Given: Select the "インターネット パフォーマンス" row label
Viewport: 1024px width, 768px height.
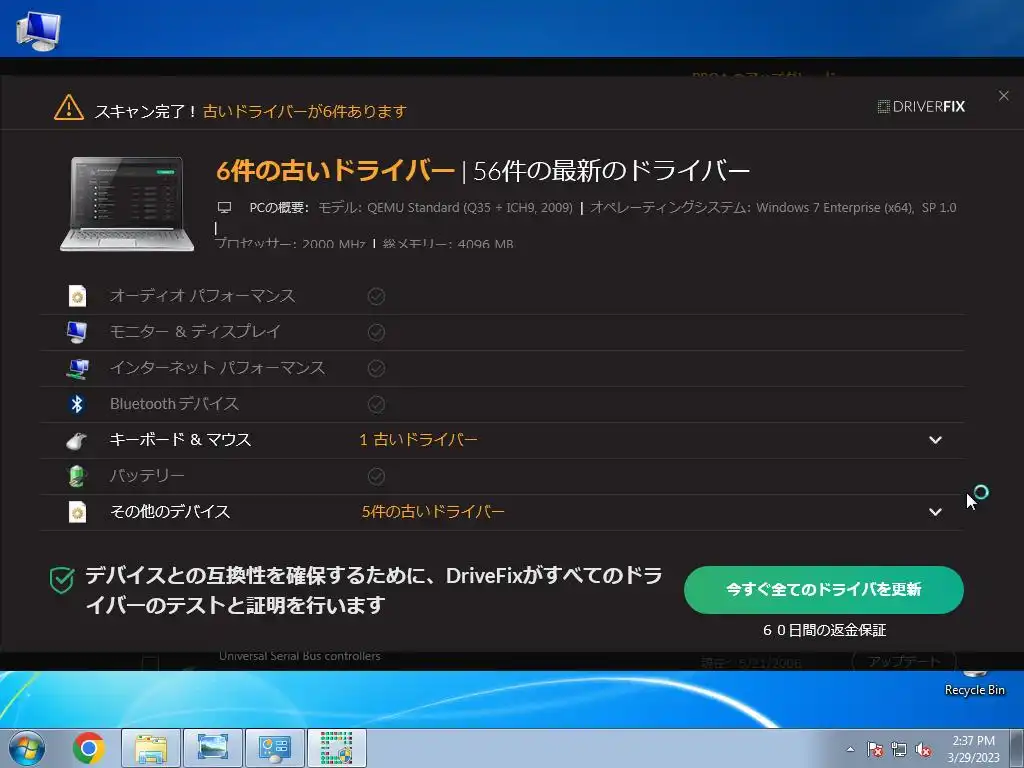Looking at the screenshot, I should (217, 368).
